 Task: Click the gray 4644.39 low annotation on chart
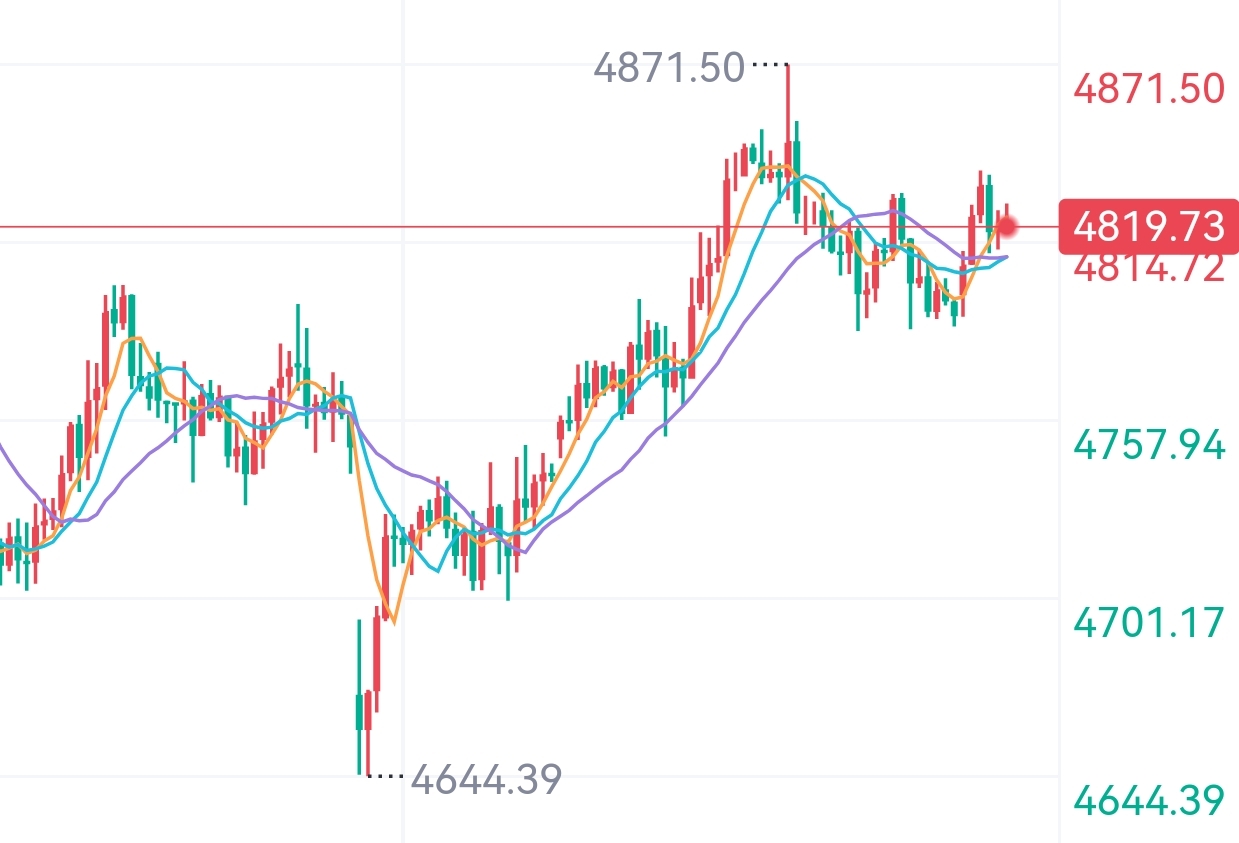[486, 778]
